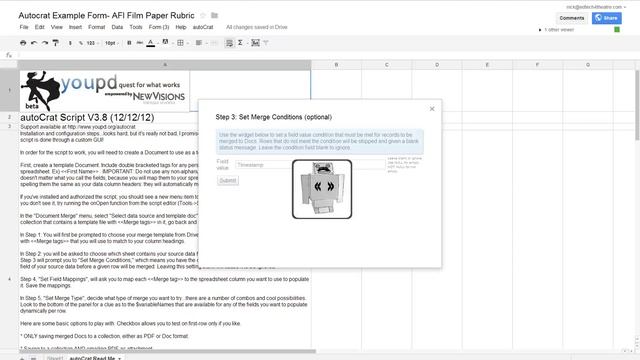Click the Functions sigma icon
The image size is (640, 360).
240,43
